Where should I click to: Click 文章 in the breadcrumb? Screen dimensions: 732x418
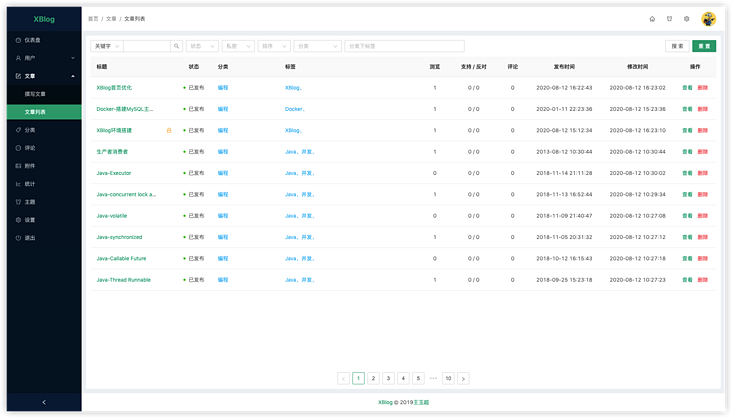[111, 19]
